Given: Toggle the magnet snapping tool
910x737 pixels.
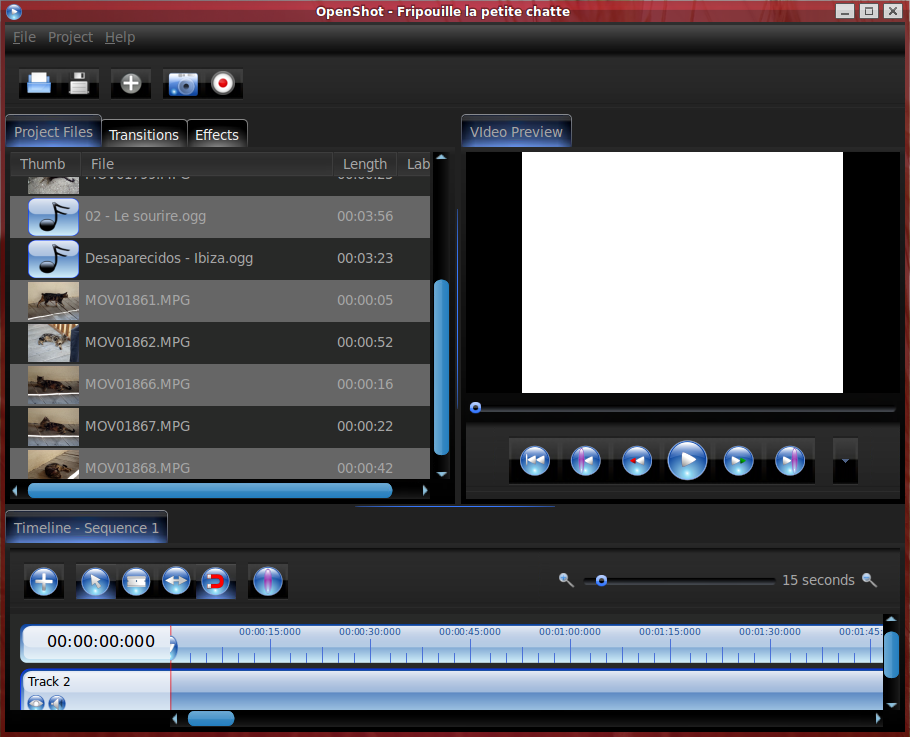Looking at the screenshot, I should [x=215, y=581].
